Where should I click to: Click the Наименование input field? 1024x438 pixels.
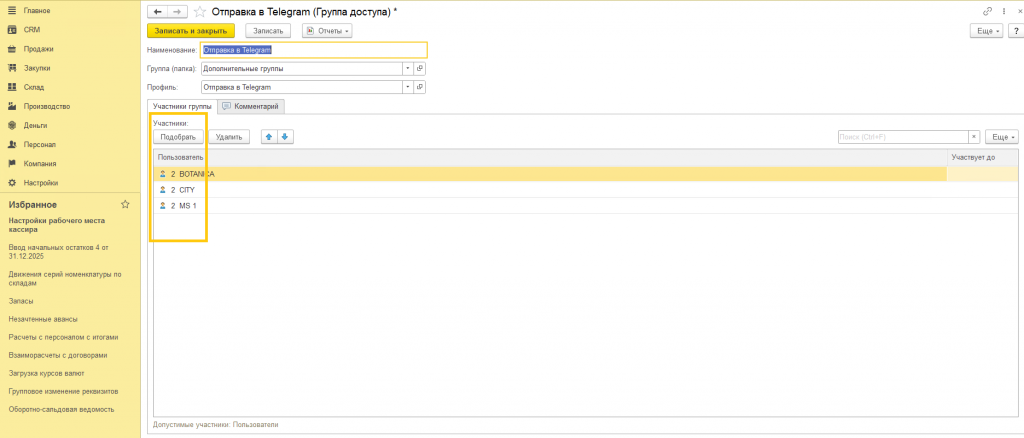314,50
